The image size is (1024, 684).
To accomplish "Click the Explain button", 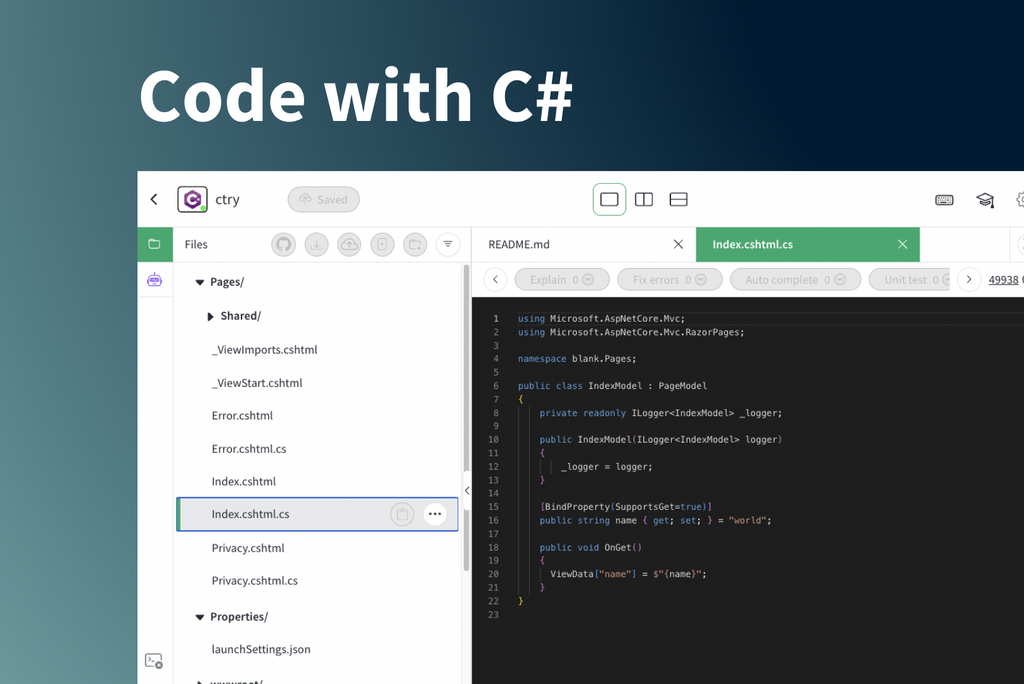I will point(561,280).
